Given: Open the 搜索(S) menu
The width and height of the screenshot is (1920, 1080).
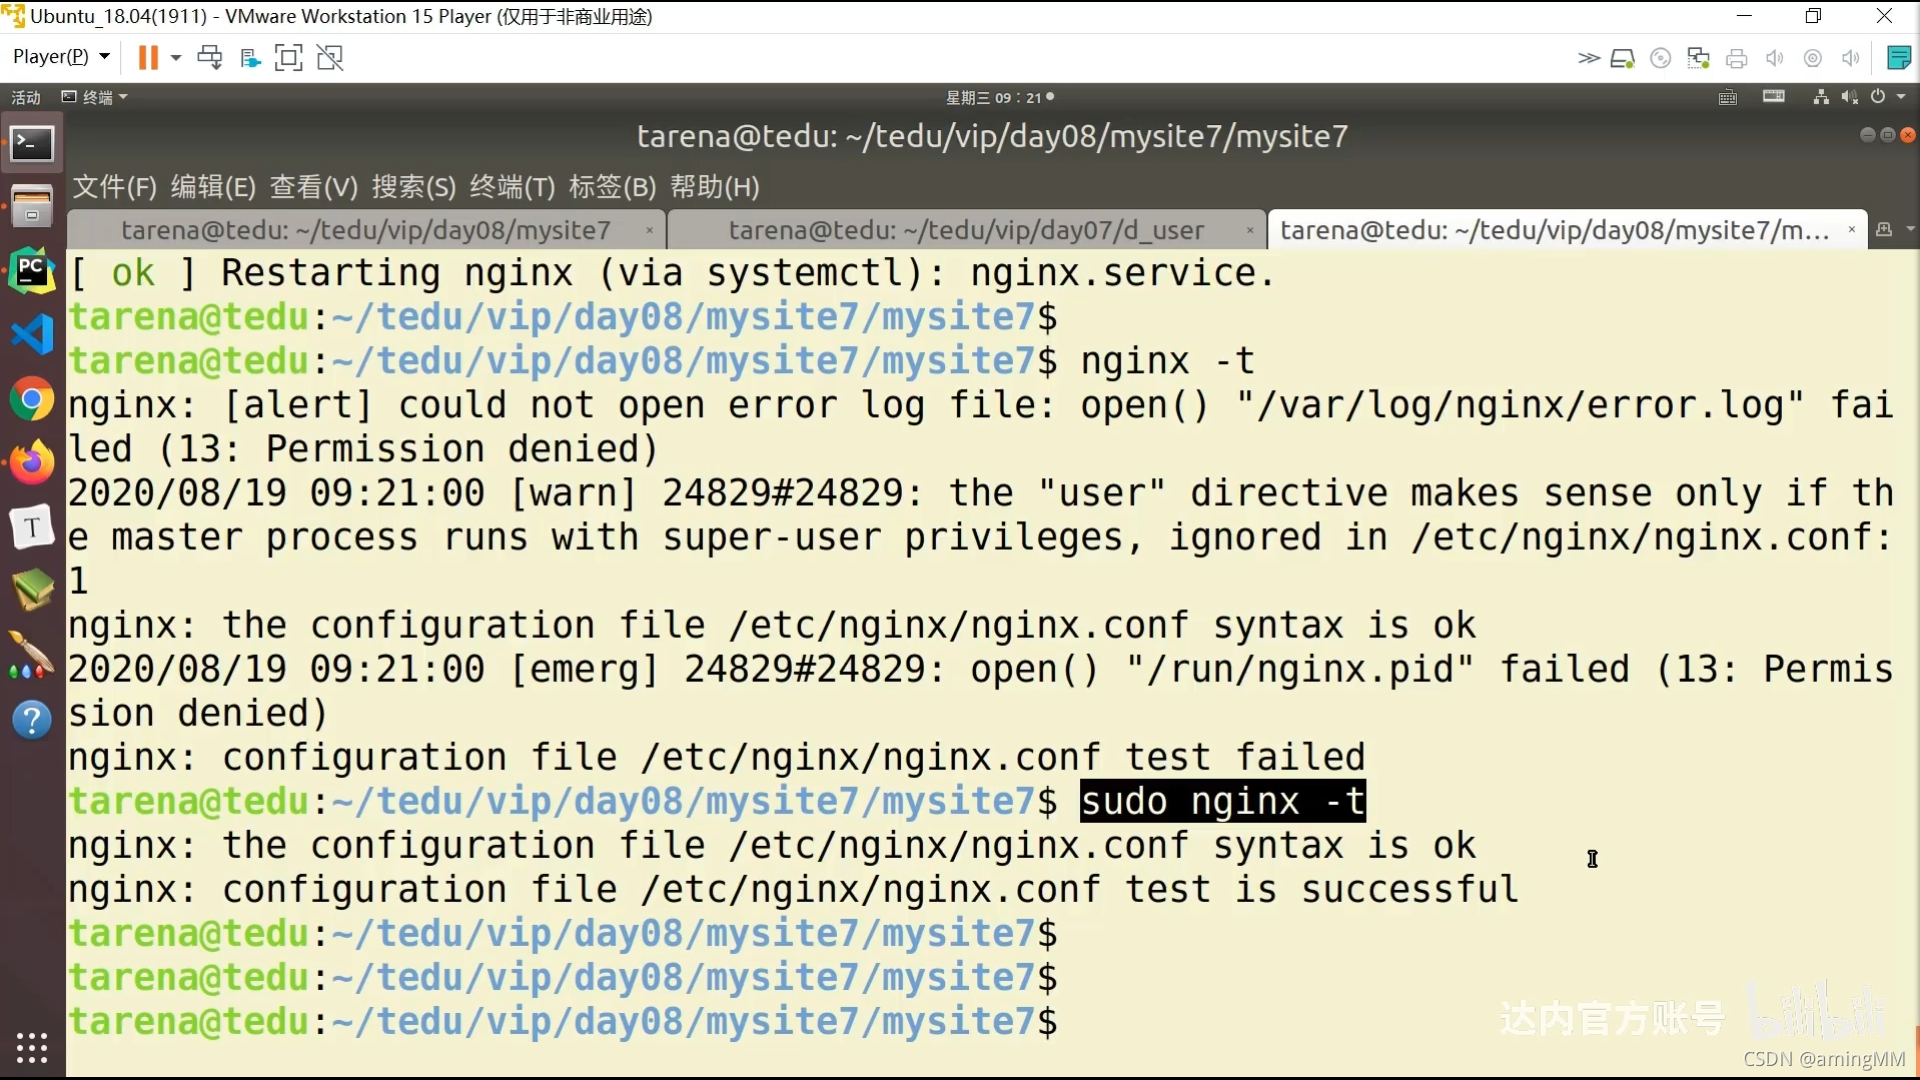Looking at the screenshot, I should (x=414, y=187).
